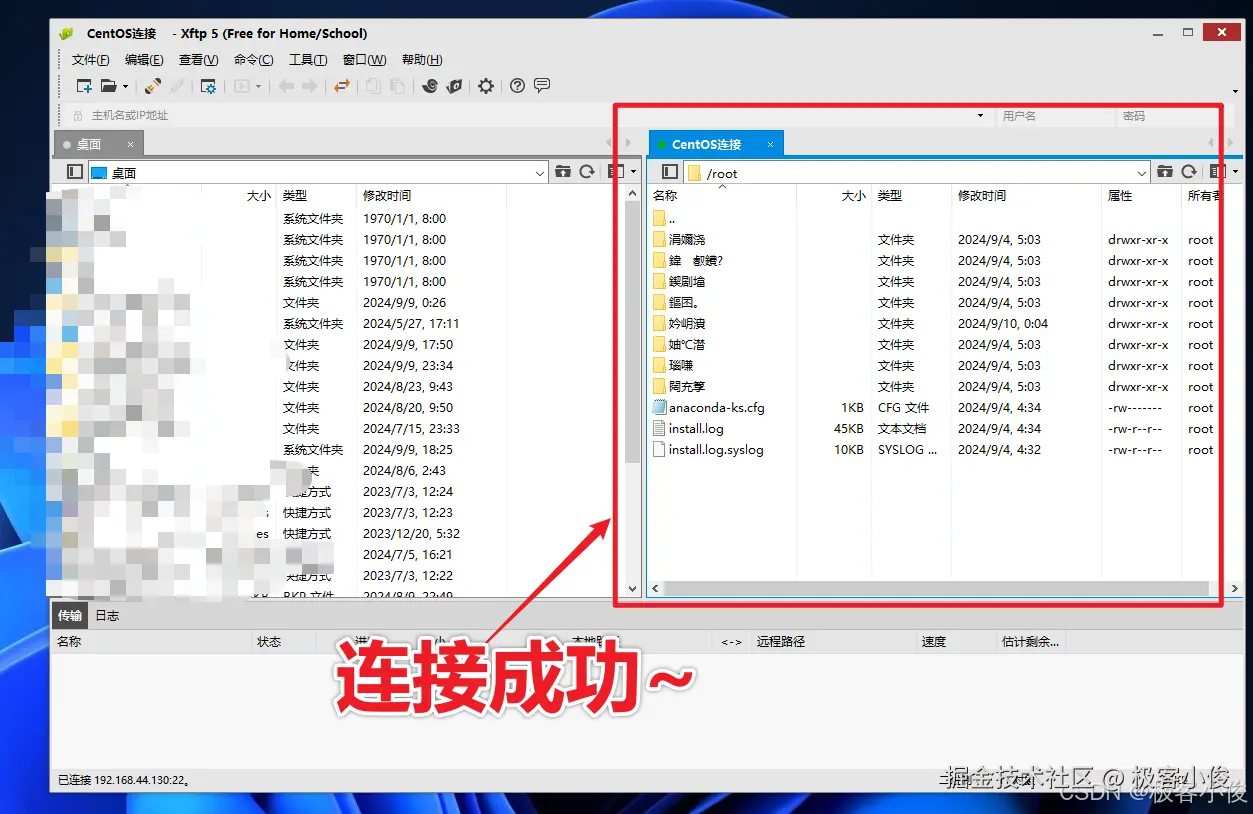1253x814 pixels.
Task: Sort local files by 类型 column
Action: pyautogui.click(x=316, y=196)
